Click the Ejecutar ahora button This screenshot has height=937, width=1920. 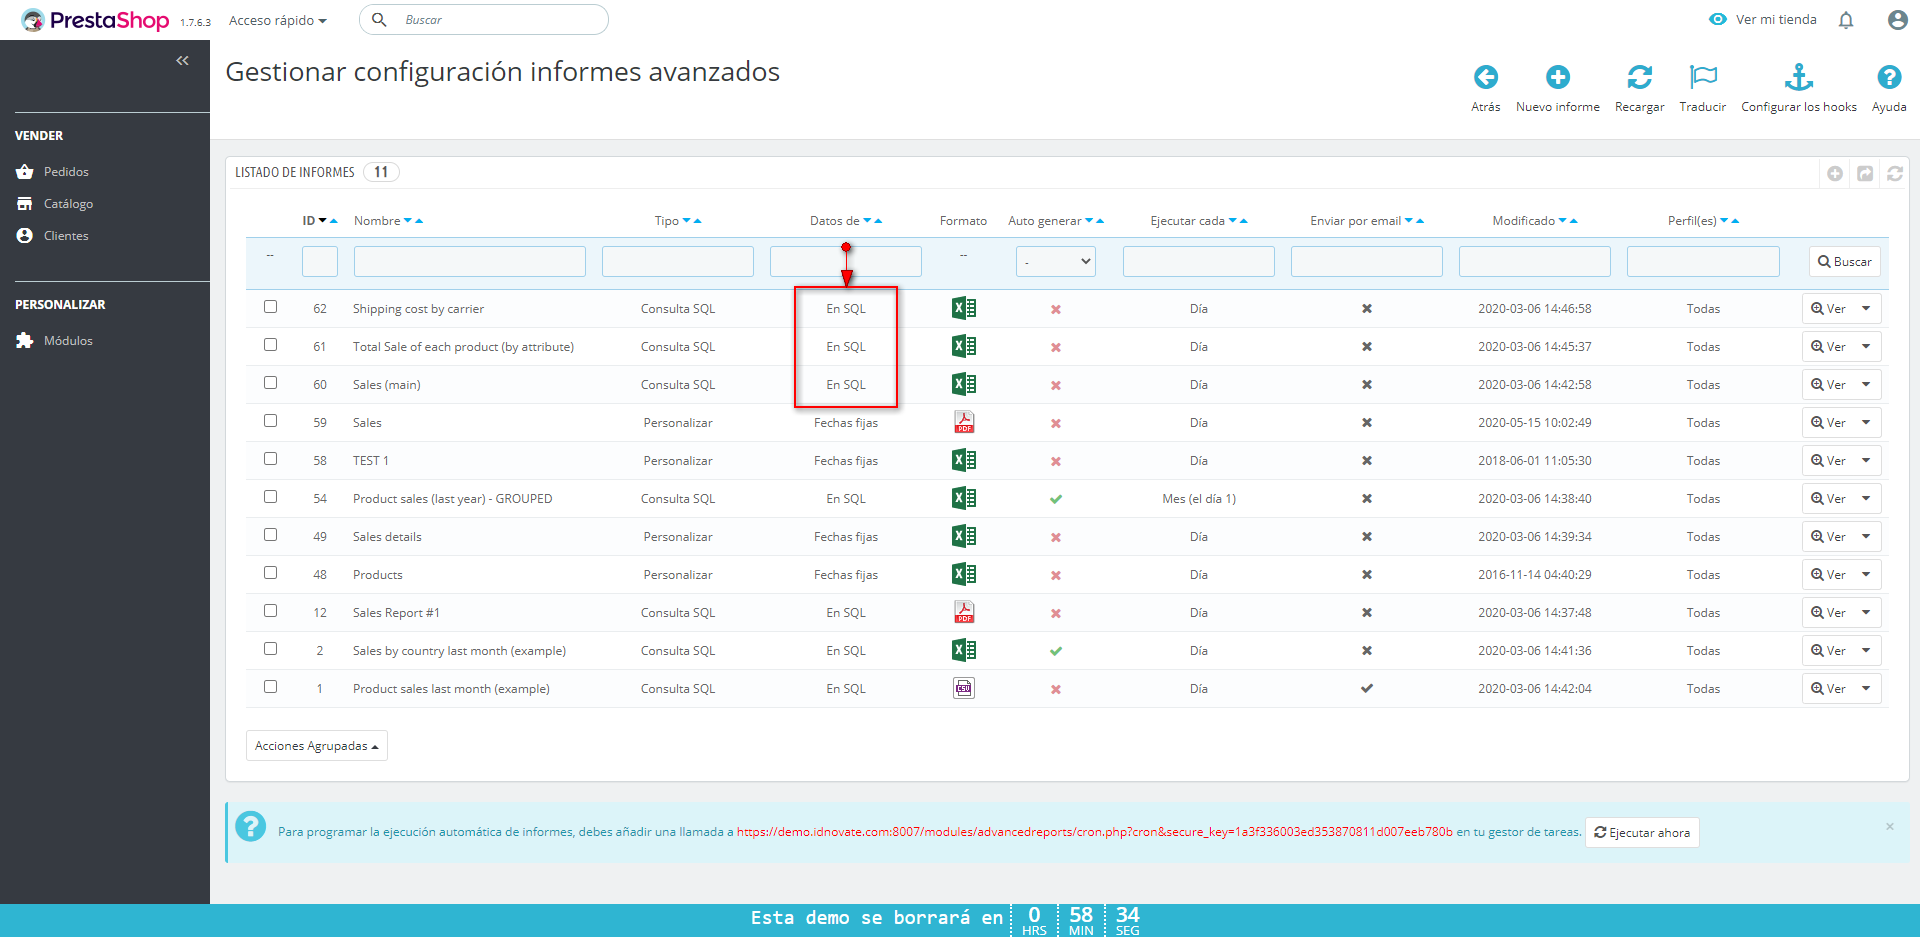point(1642,833)
